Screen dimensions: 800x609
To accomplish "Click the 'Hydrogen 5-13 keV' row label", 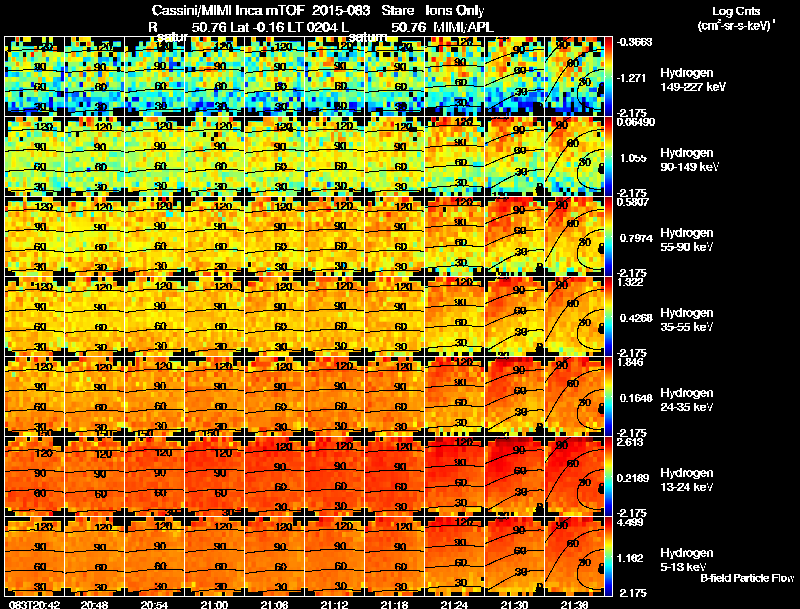I will (x=687, y=560).
